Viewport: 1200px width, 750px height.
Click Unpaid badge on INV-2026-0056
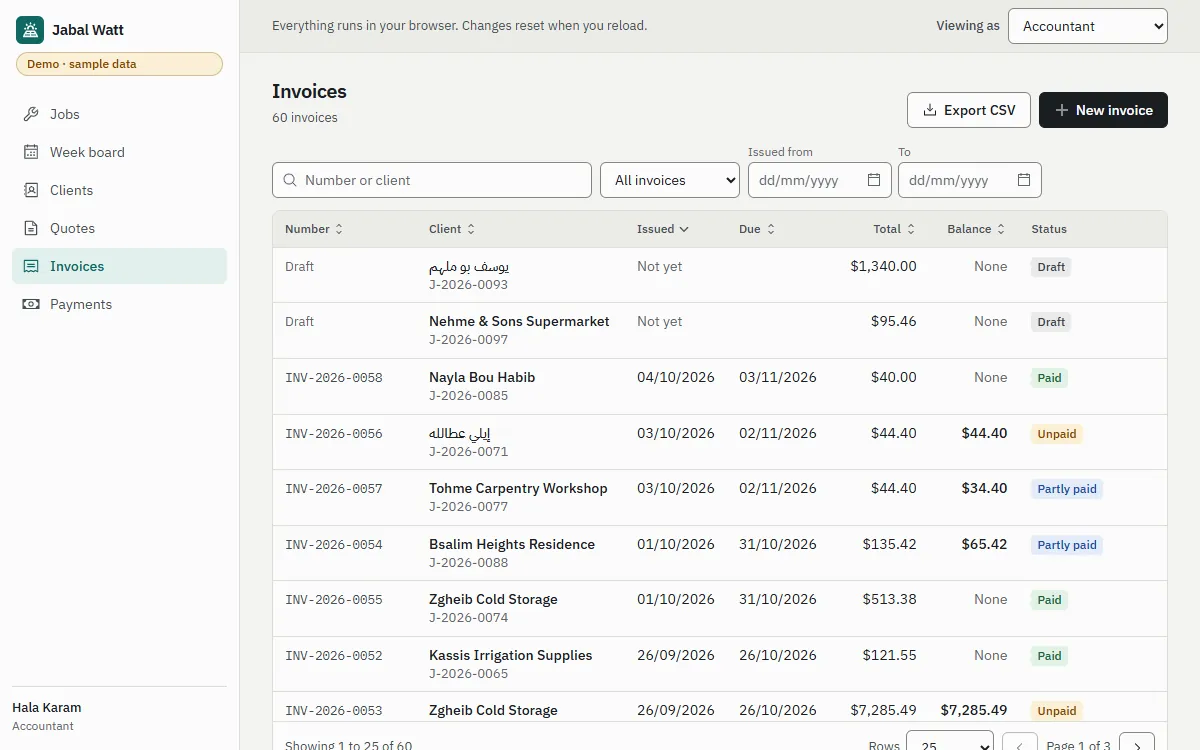[1057, 434]
